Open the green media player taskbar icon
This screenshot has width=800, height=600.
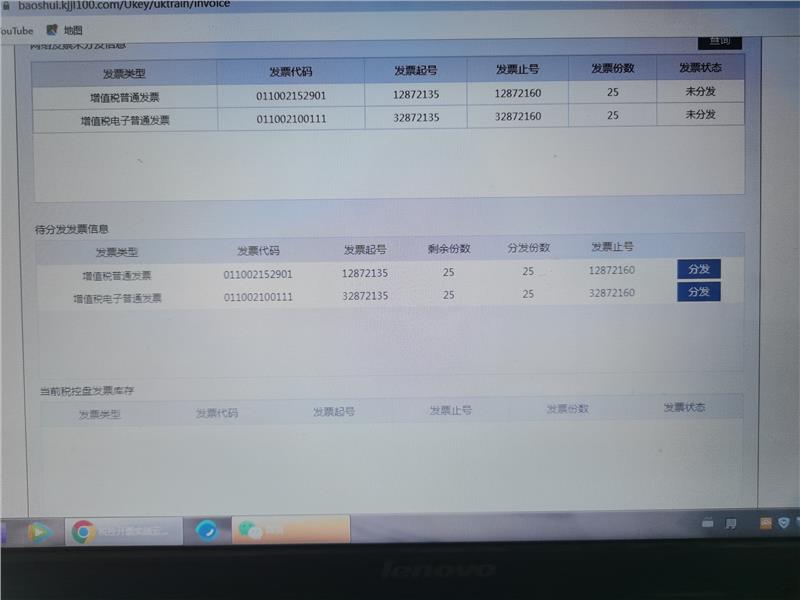40,531
